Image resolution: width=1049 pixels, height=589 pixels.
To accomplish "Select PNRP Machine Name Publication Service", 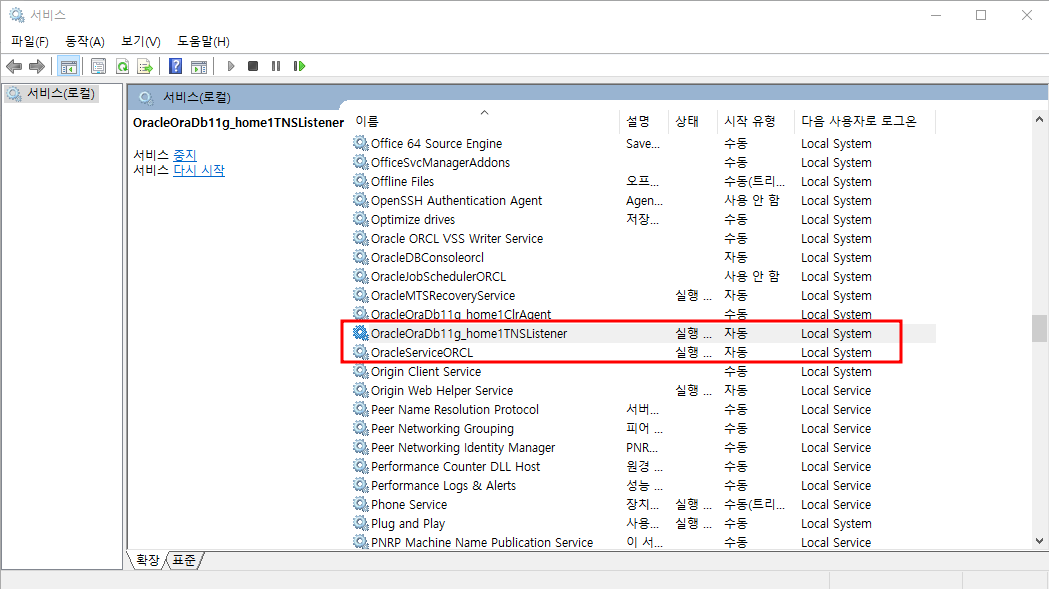I will click(x=482, y=542).
